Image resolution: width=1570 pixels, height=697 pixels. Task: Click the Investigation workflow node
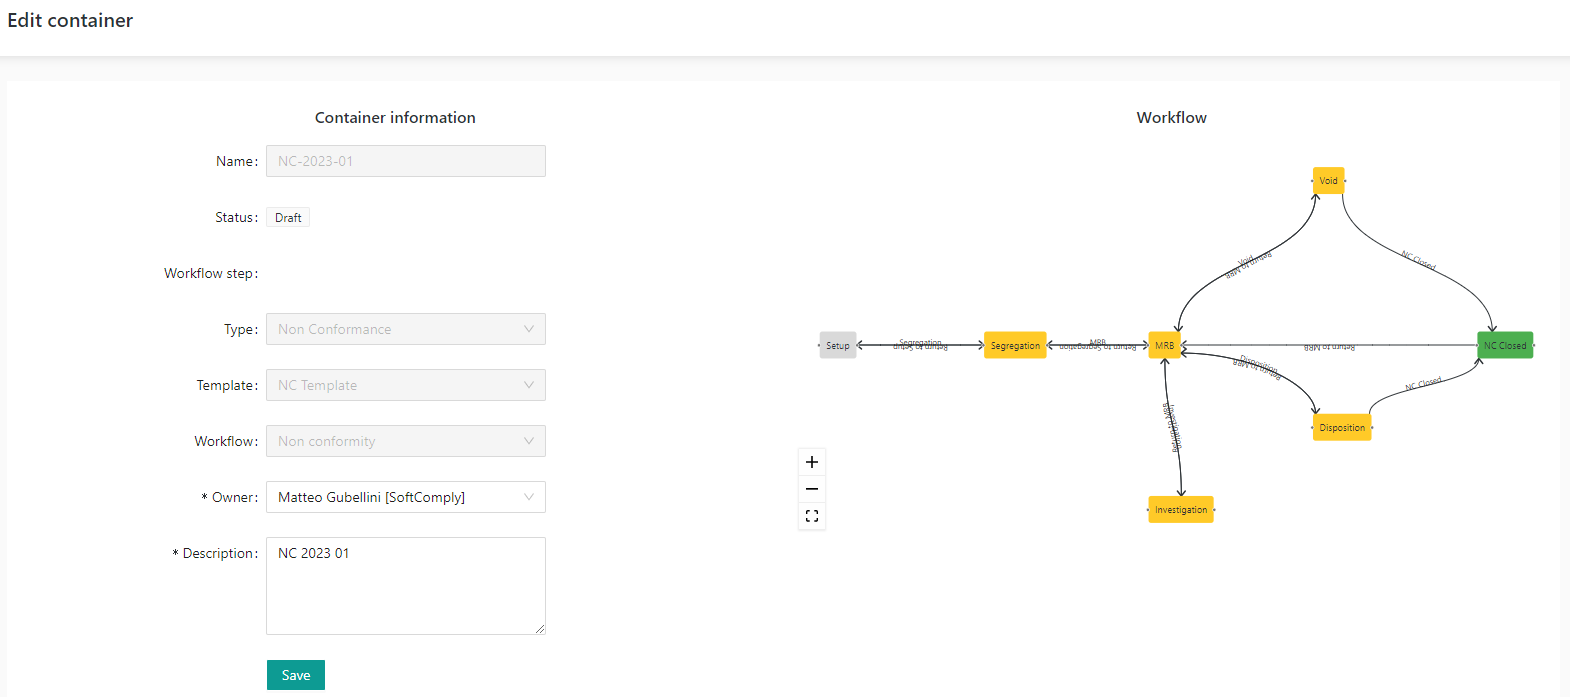tap(1181, 510)
